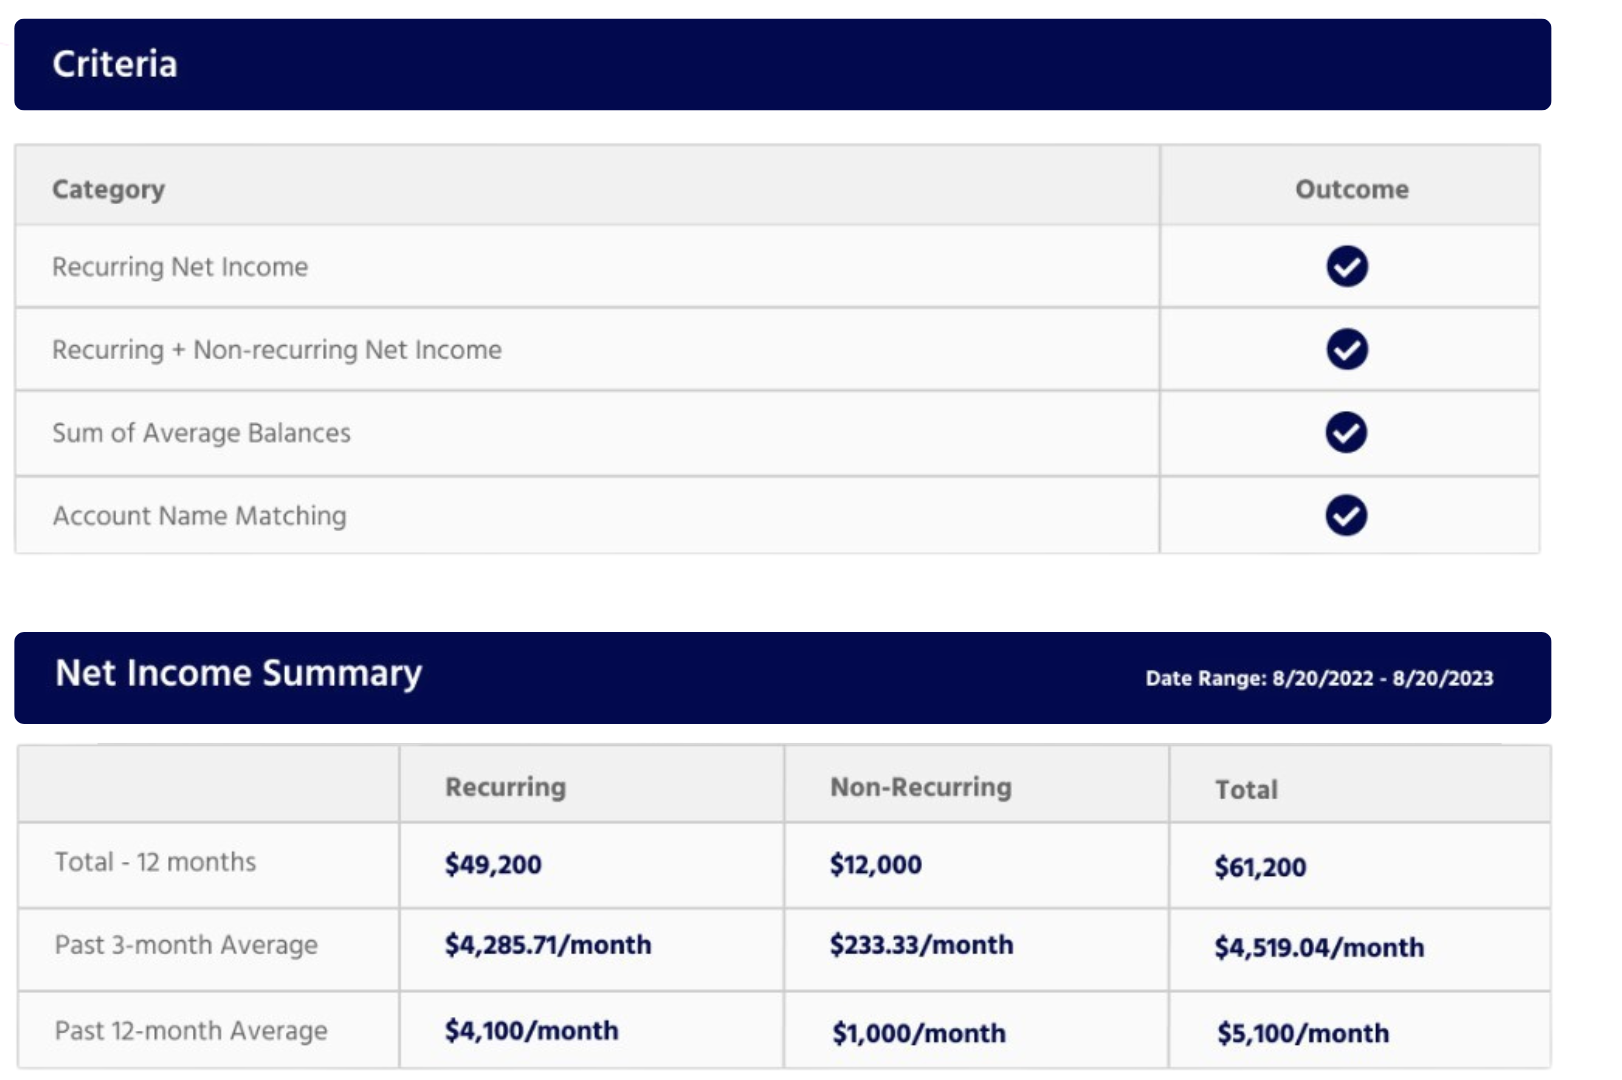Screen dimensions: 1622x1080
Task: Click the Total column header
Action: click(x=1246, y=790)
